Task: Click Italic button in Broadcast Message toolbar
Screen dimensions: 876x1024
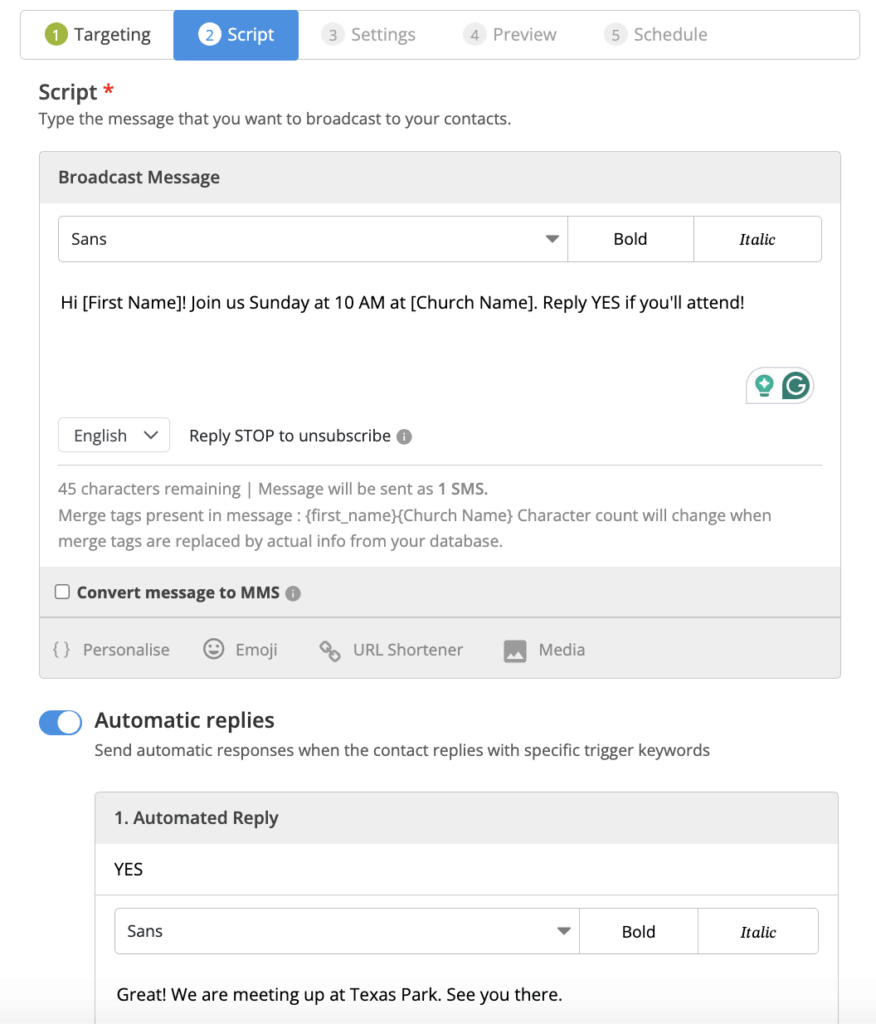Action: click(757, 239)
